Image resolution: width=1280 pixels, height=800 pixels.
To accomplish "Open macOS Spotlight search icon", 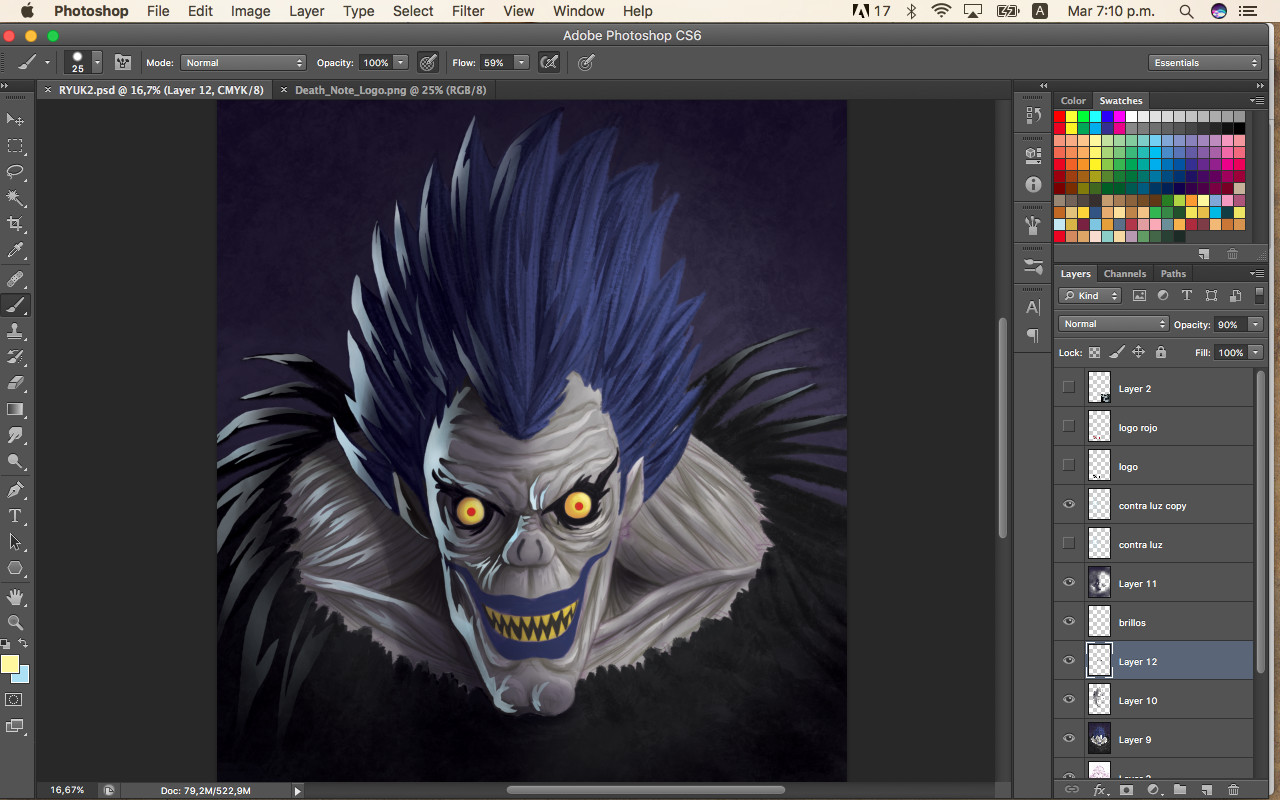I will 1186,11.
